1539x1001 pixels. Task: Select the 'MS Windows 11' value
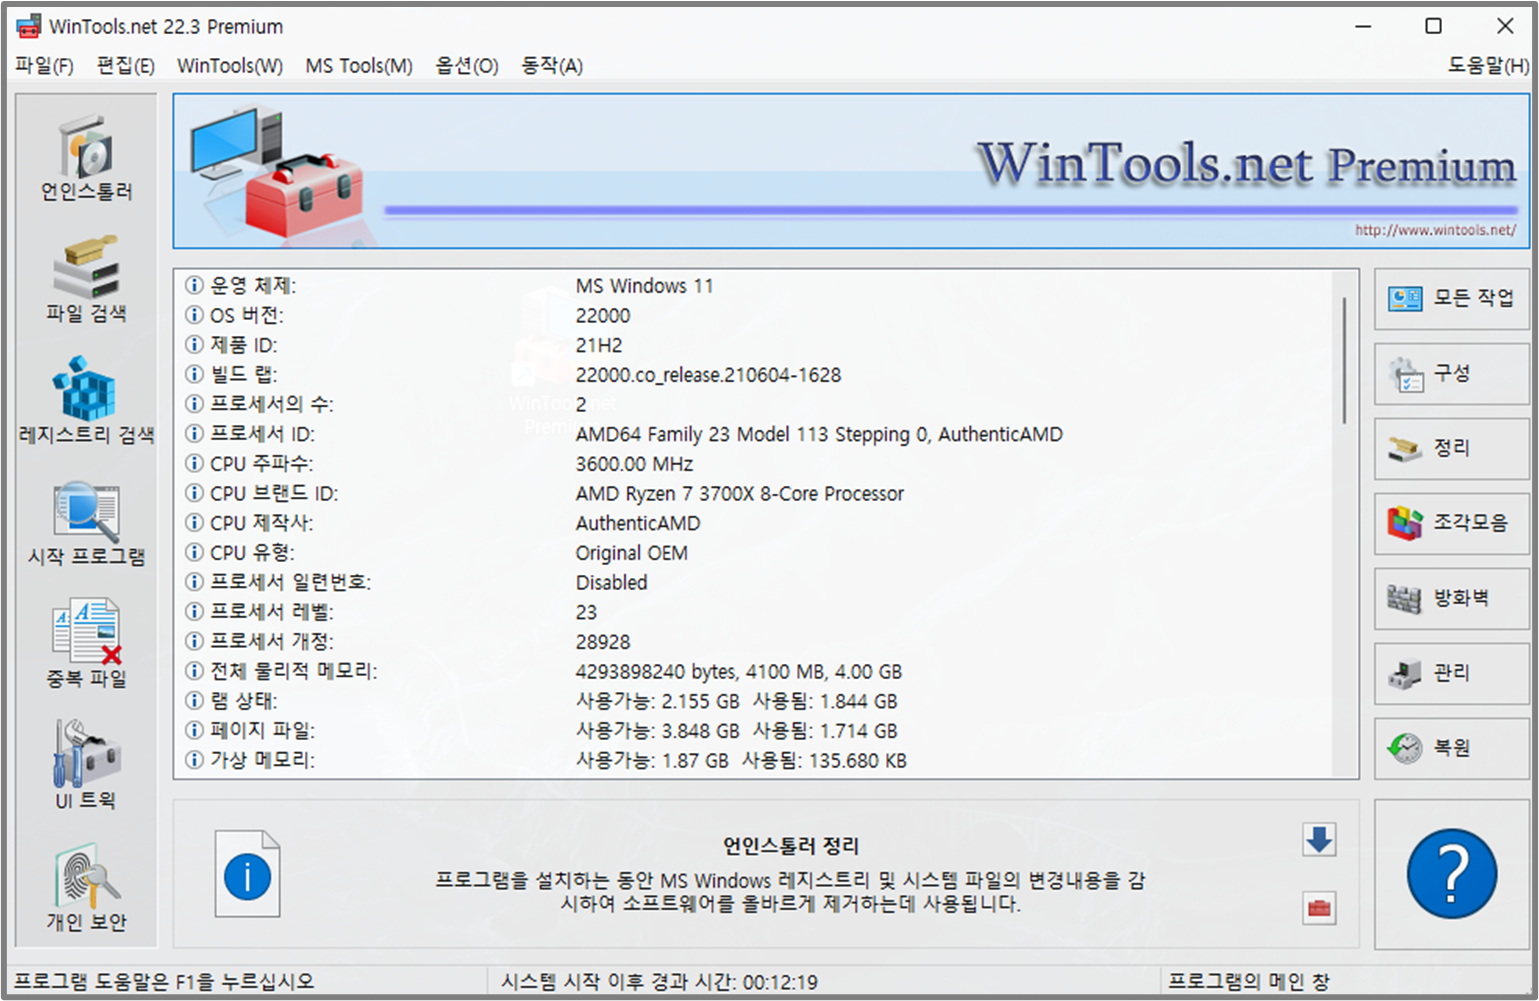[x=645, y=286]
